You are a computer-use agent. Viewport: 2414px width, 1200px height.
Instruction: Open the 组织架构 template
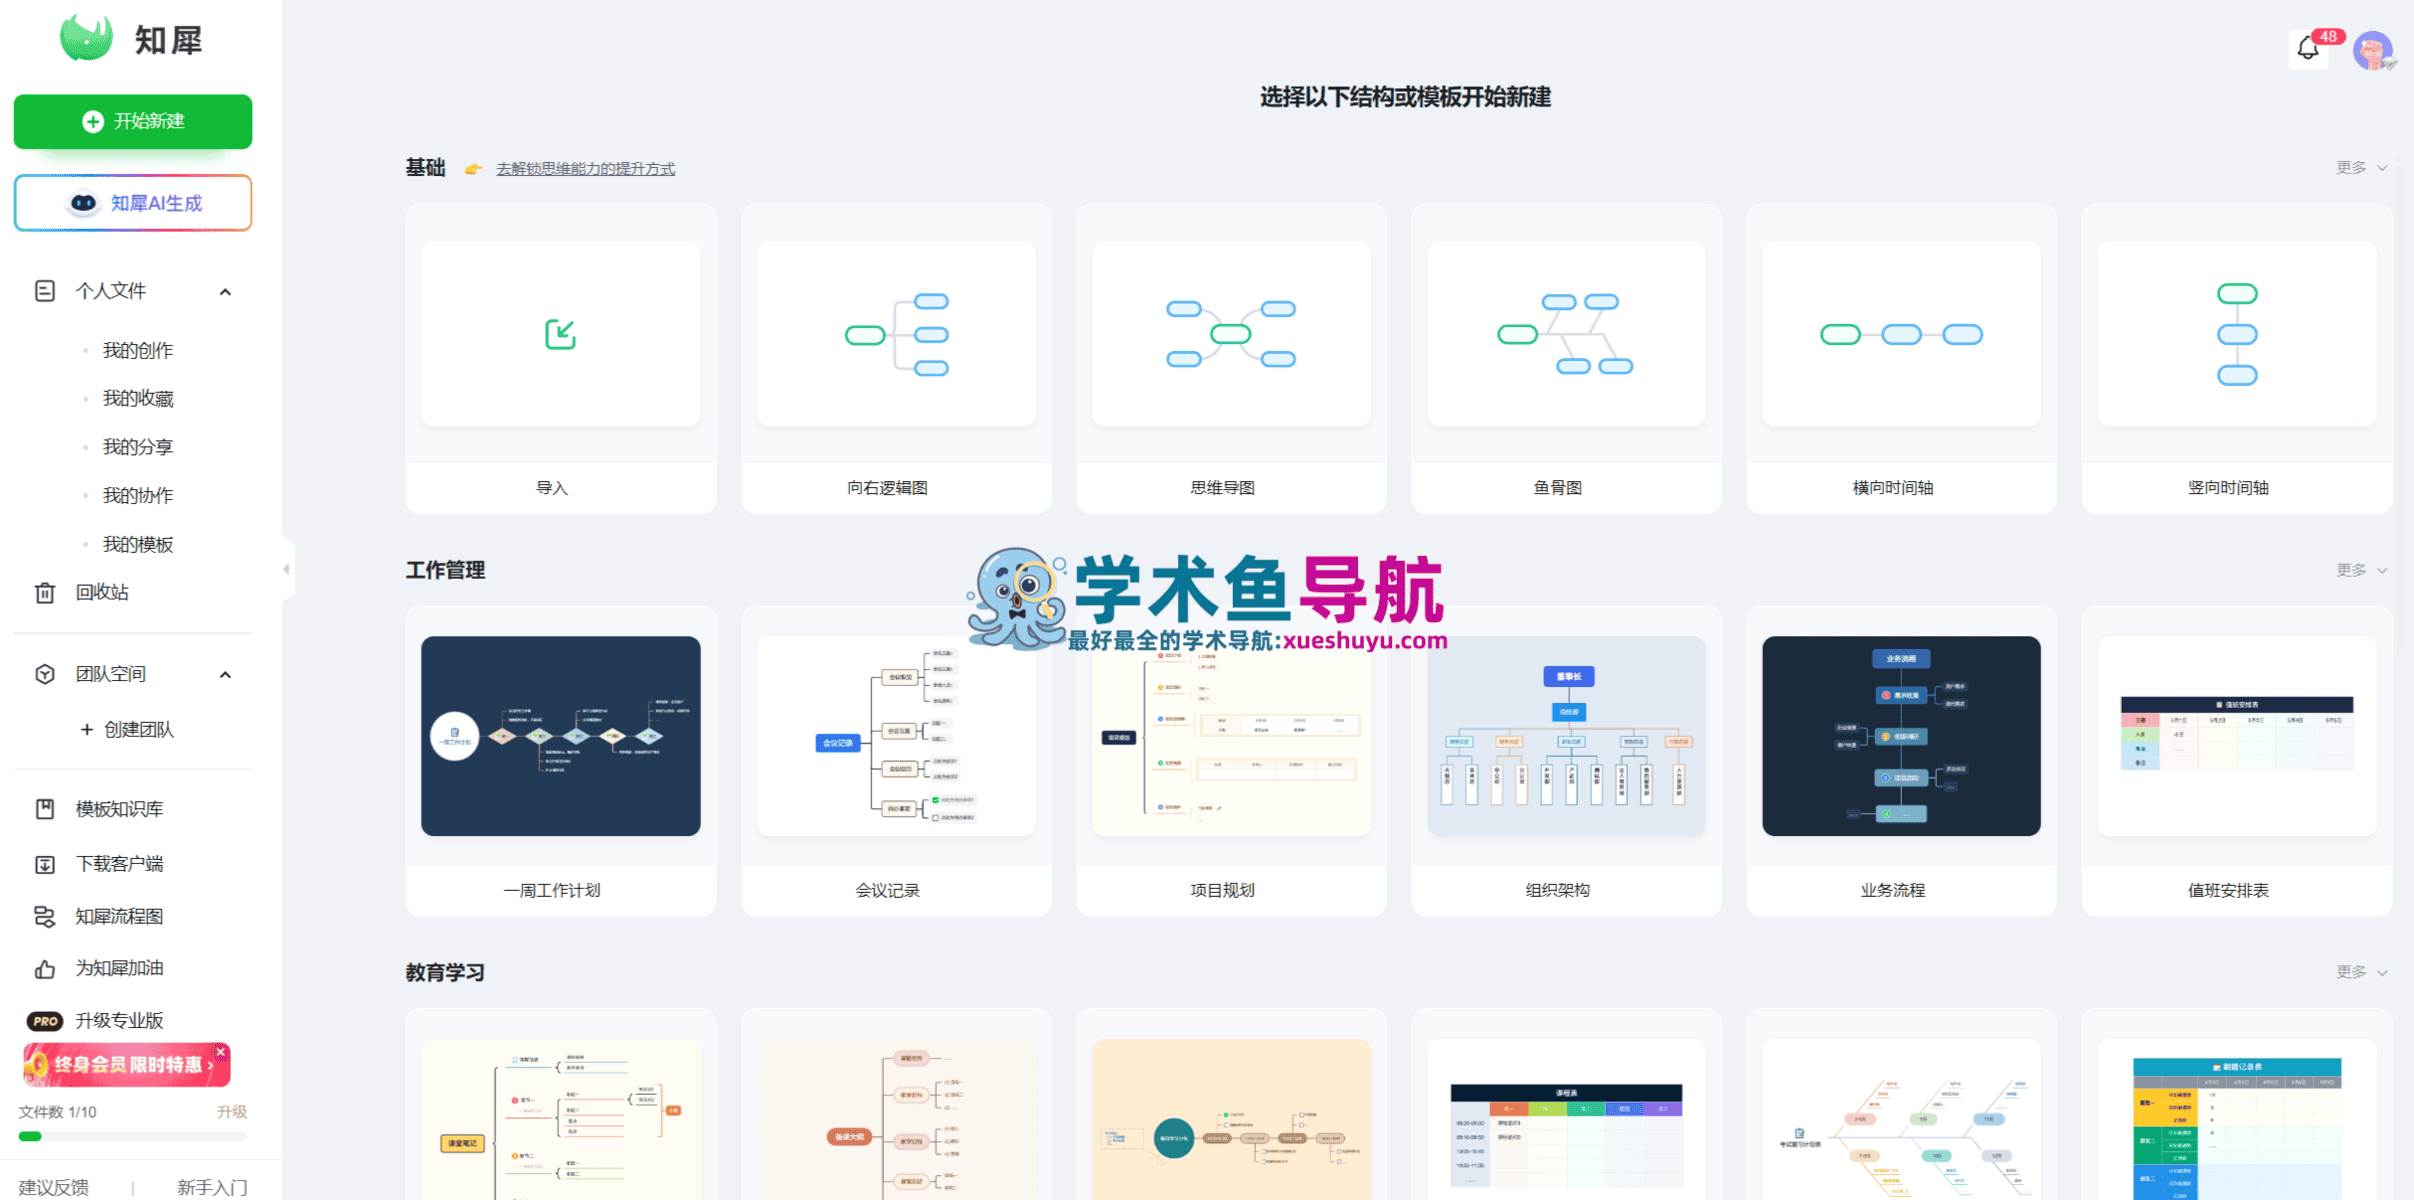point(1566,761)
